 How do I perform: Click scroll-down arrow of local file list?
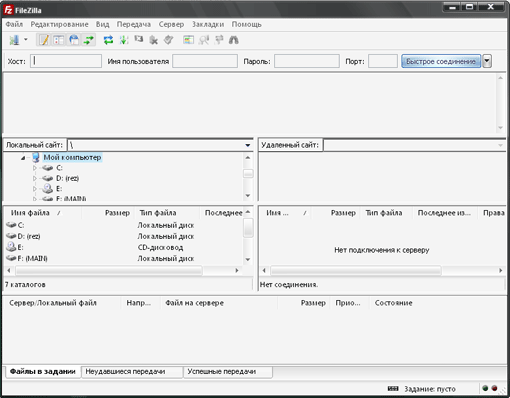pyautogui.click(x=248, y=259)
